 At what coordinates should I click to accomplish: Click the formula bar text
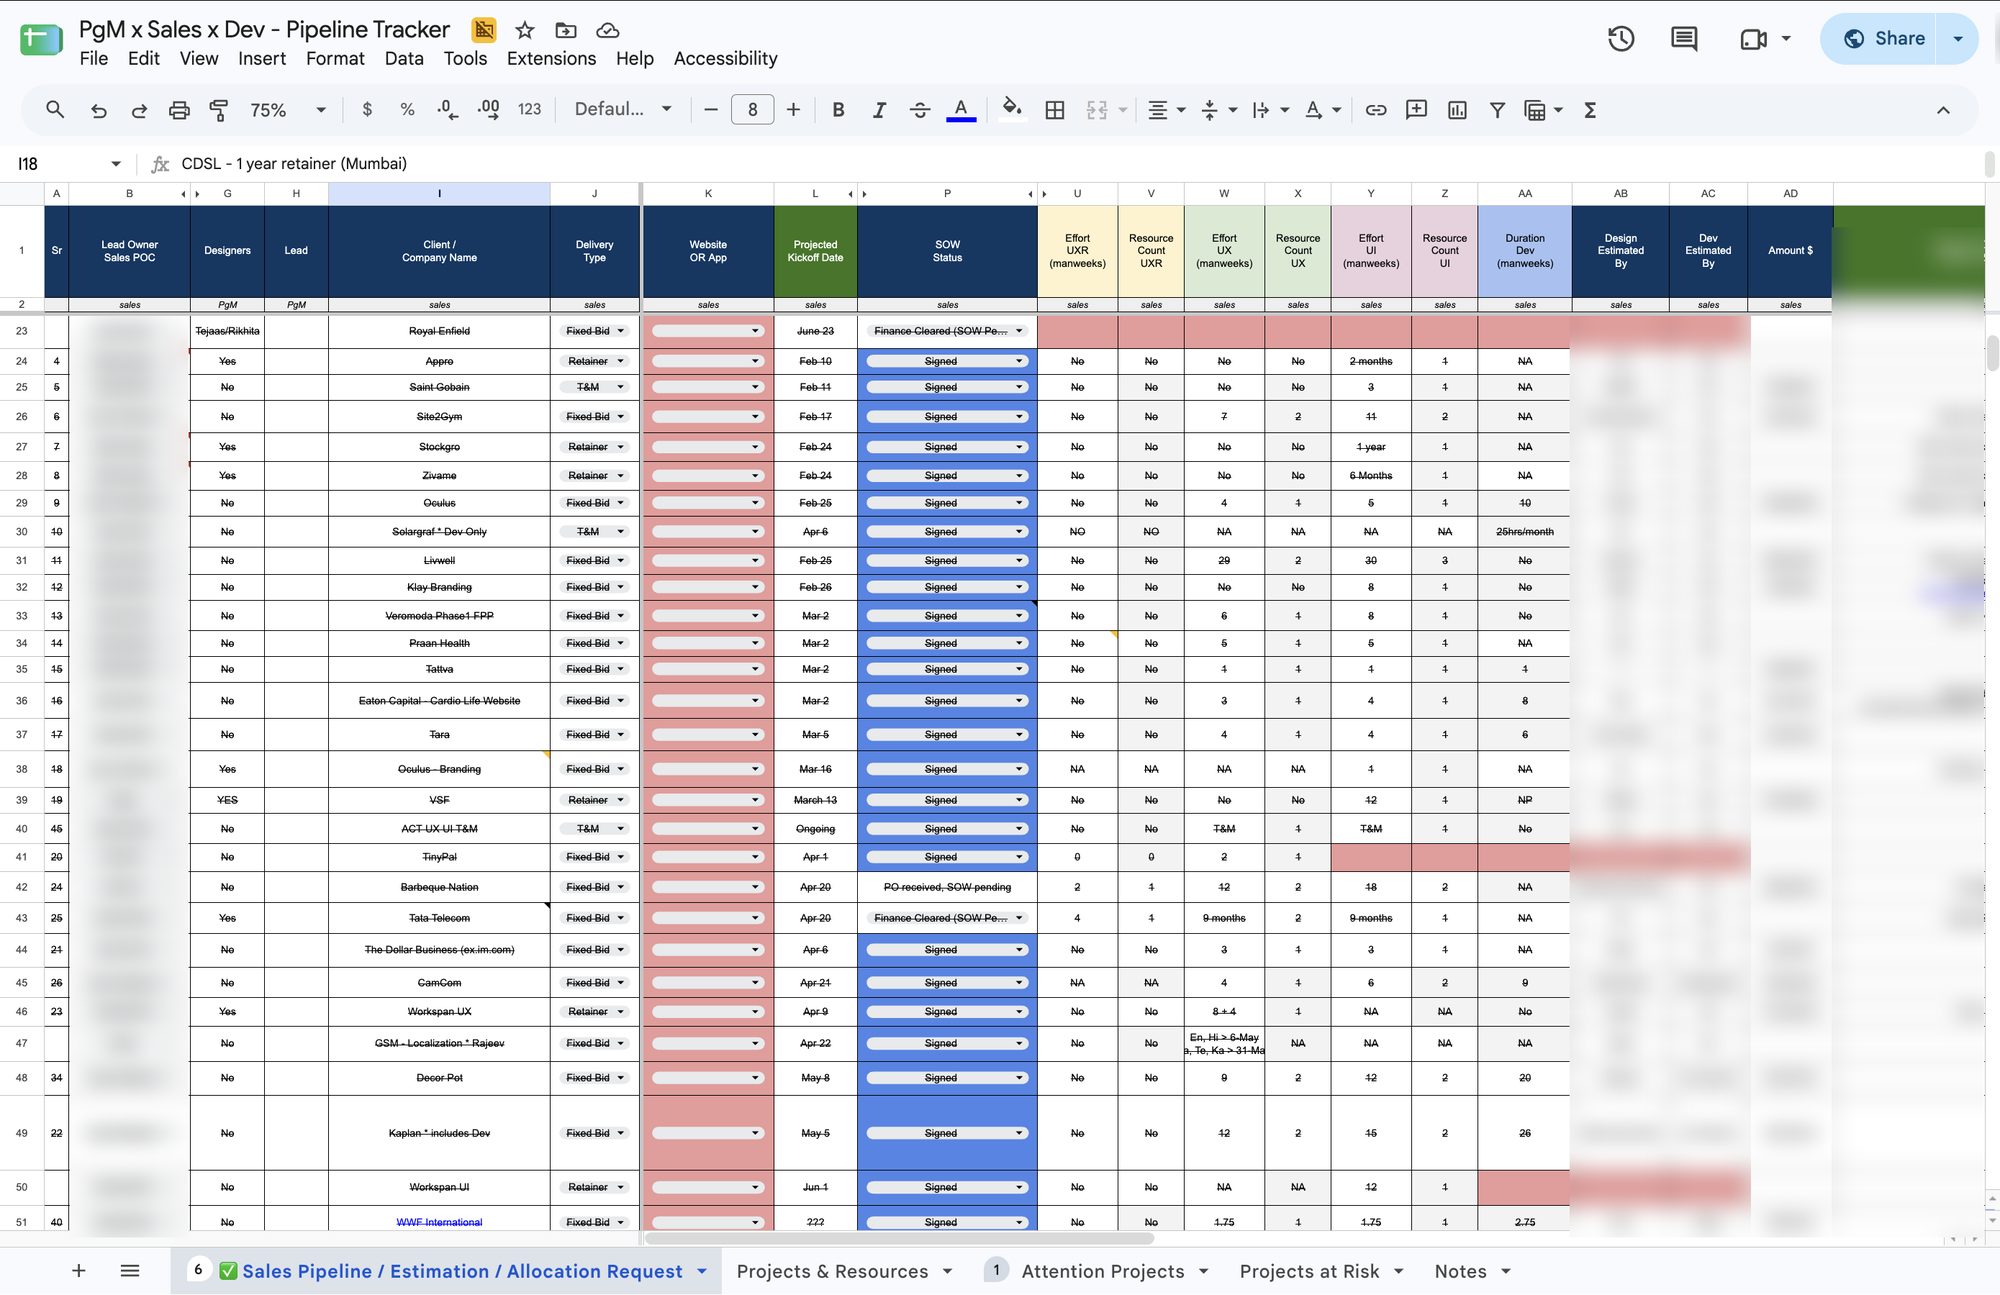pos(294,164)
